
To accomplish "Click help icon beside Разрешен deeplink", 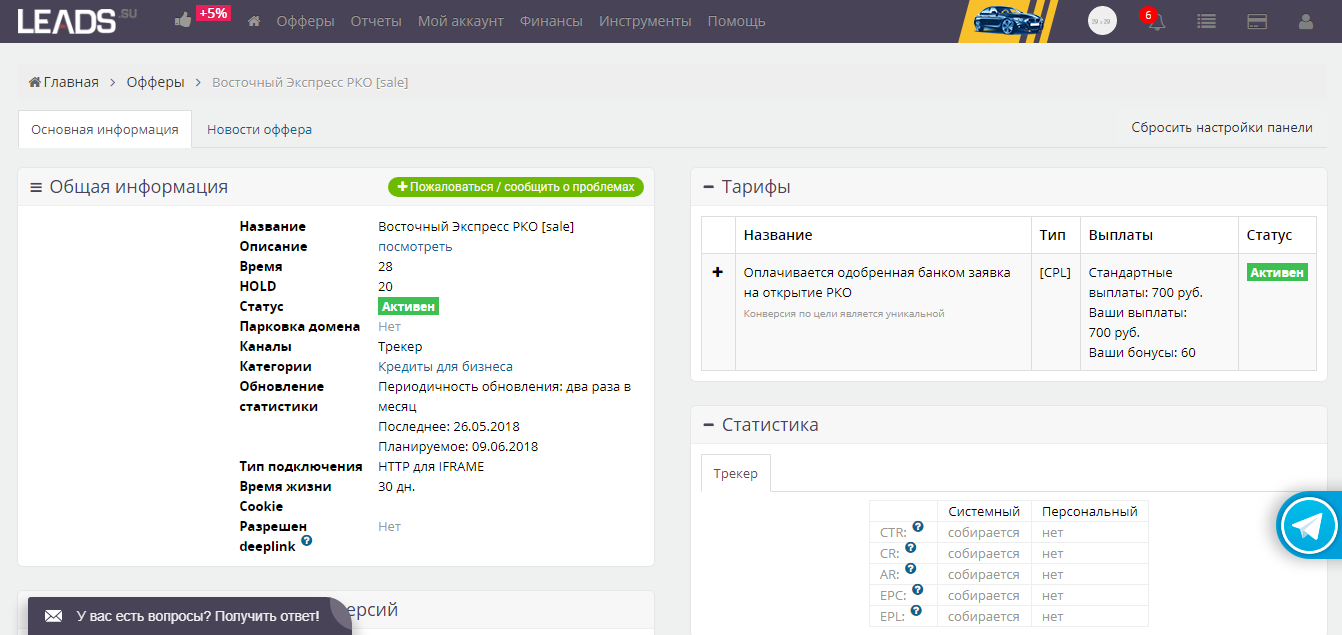I will click(307, 540).
